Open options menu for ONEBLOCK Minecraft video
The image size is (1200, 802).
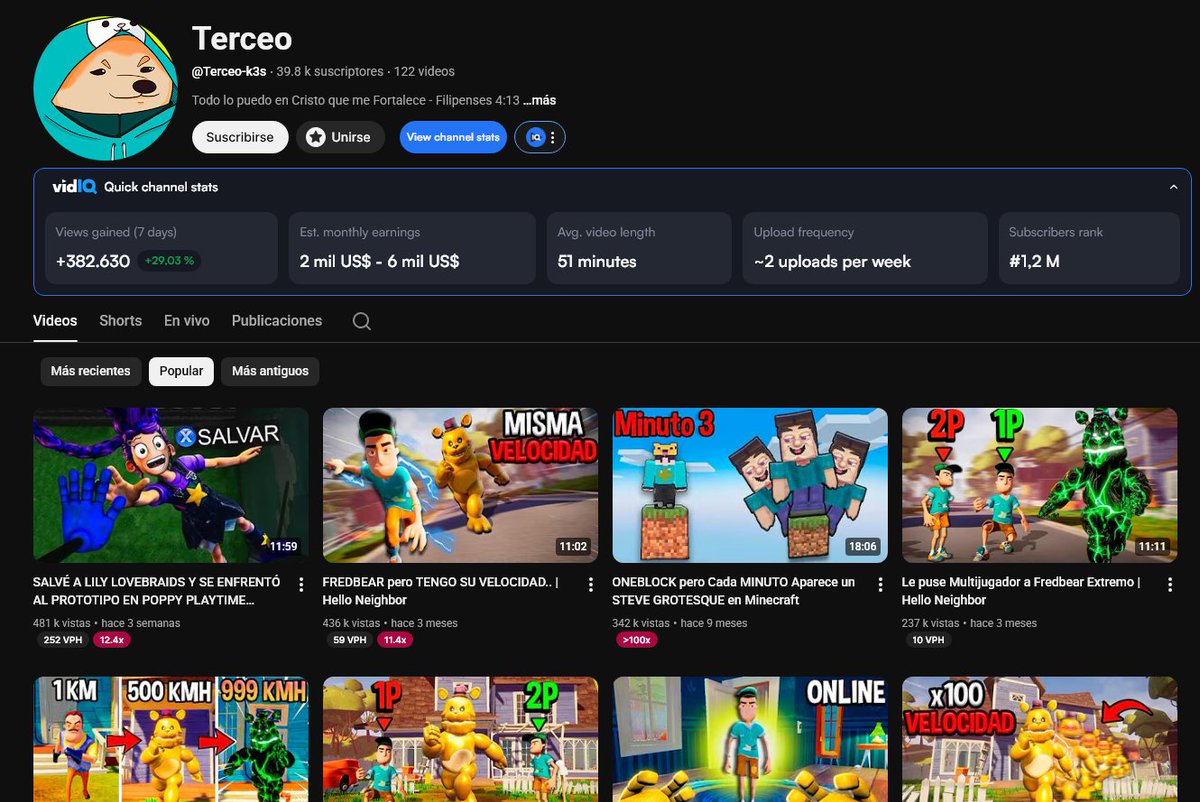(x=881, y=584)
